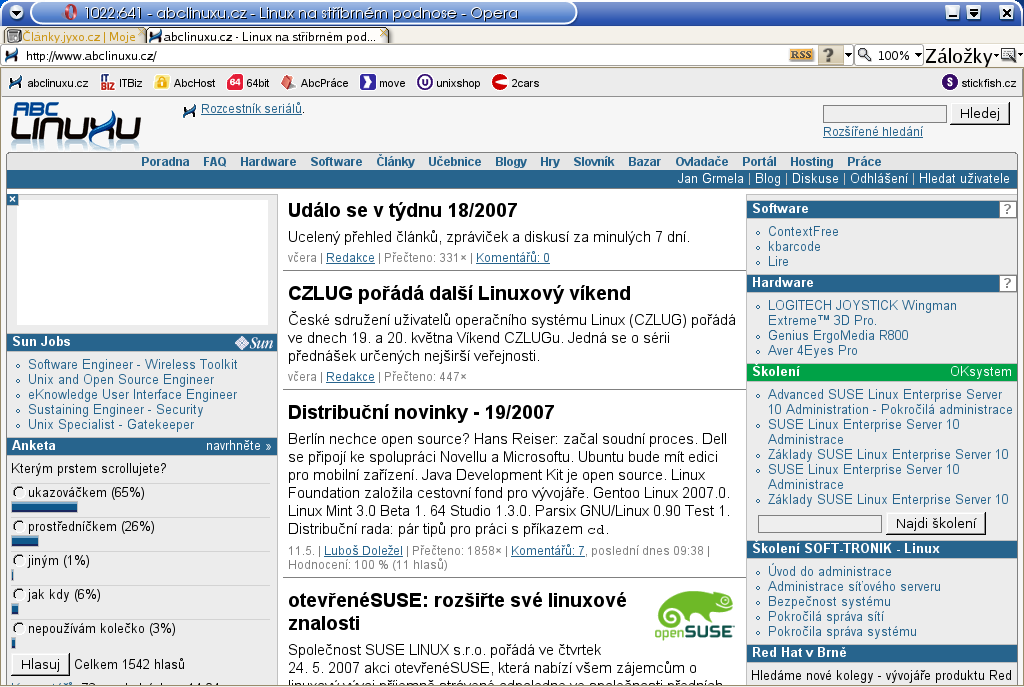The width and height of the screenshot is (1024, 687).
Task: Close the advertisement with the X icon
Action: click(x=12, y=199)
